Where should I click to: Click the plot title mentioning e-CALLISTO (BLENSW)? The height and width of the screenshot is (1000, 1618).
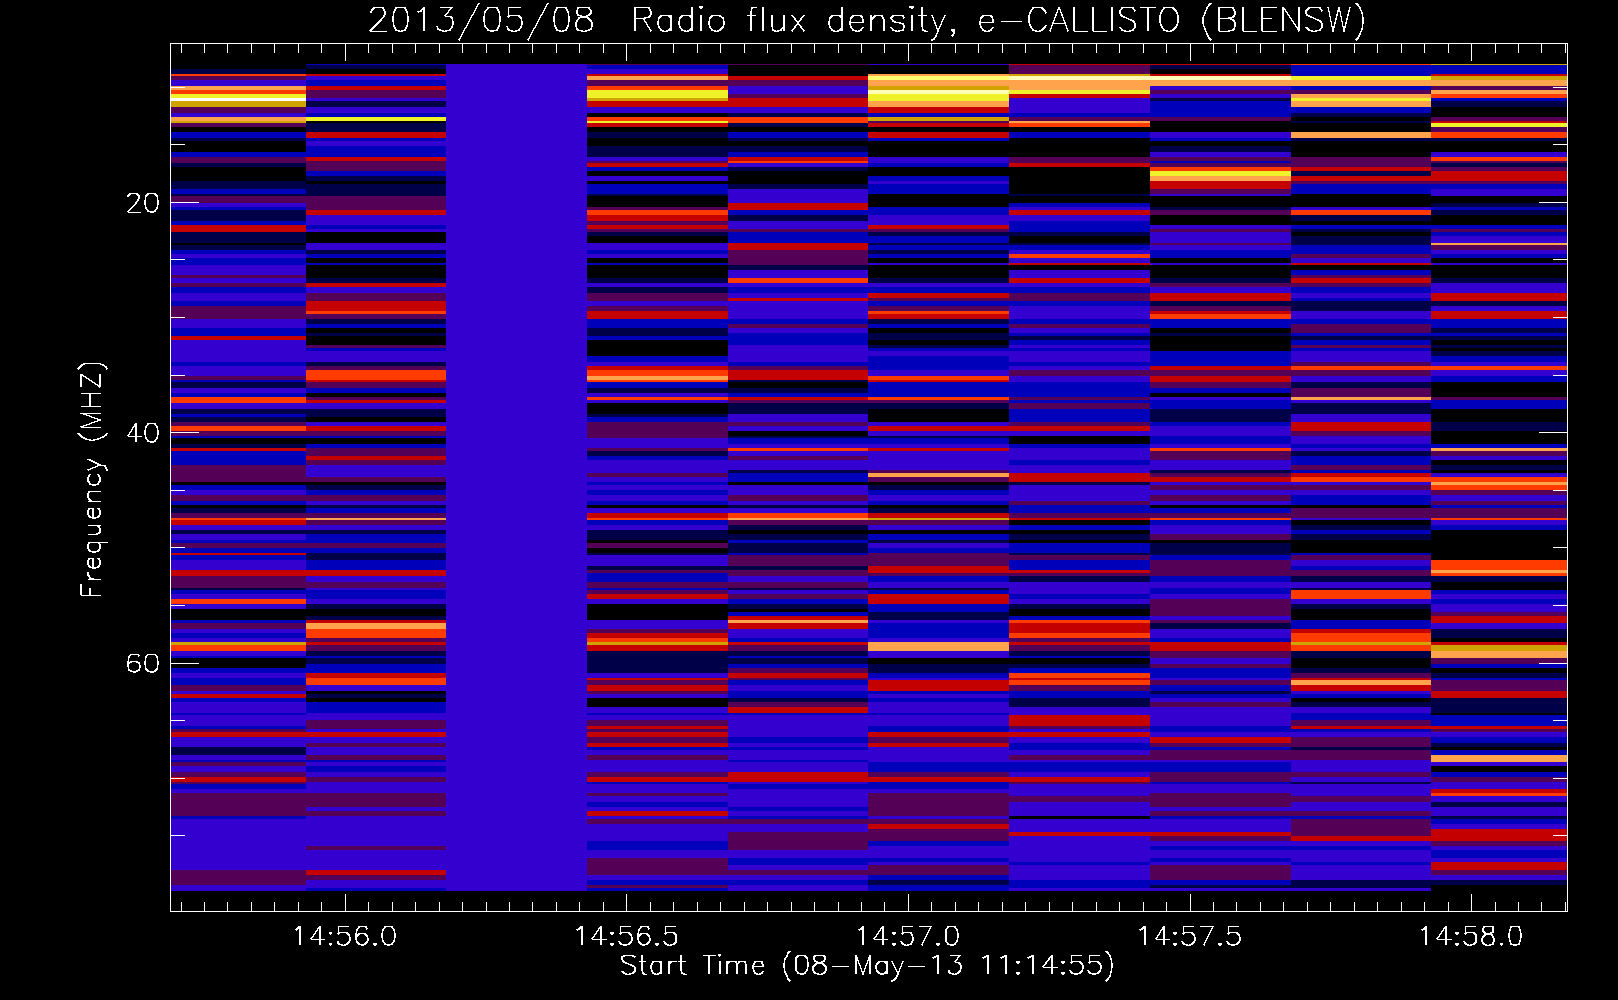click(x=867, y=20)
